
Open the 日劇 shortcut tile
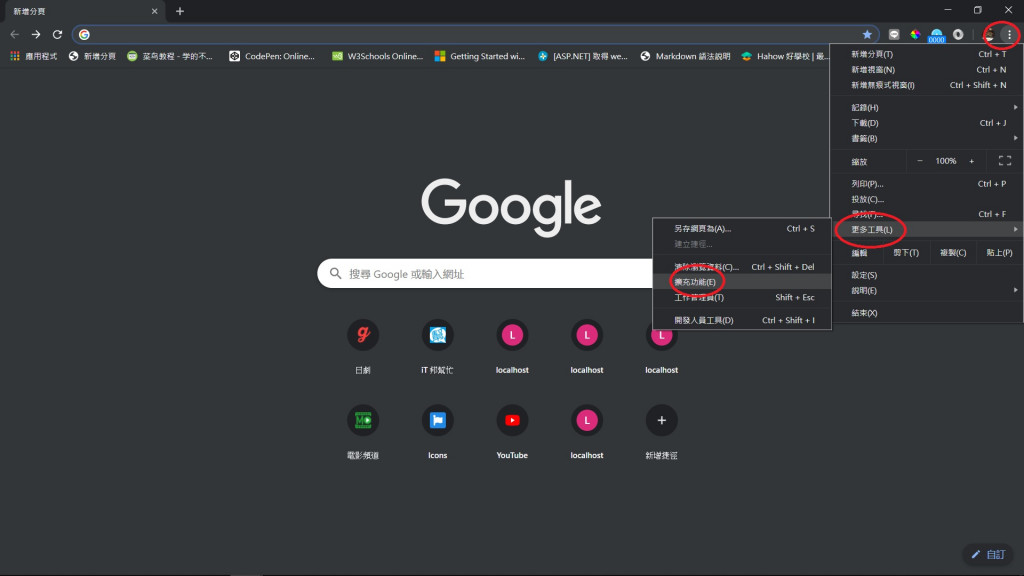362,347
